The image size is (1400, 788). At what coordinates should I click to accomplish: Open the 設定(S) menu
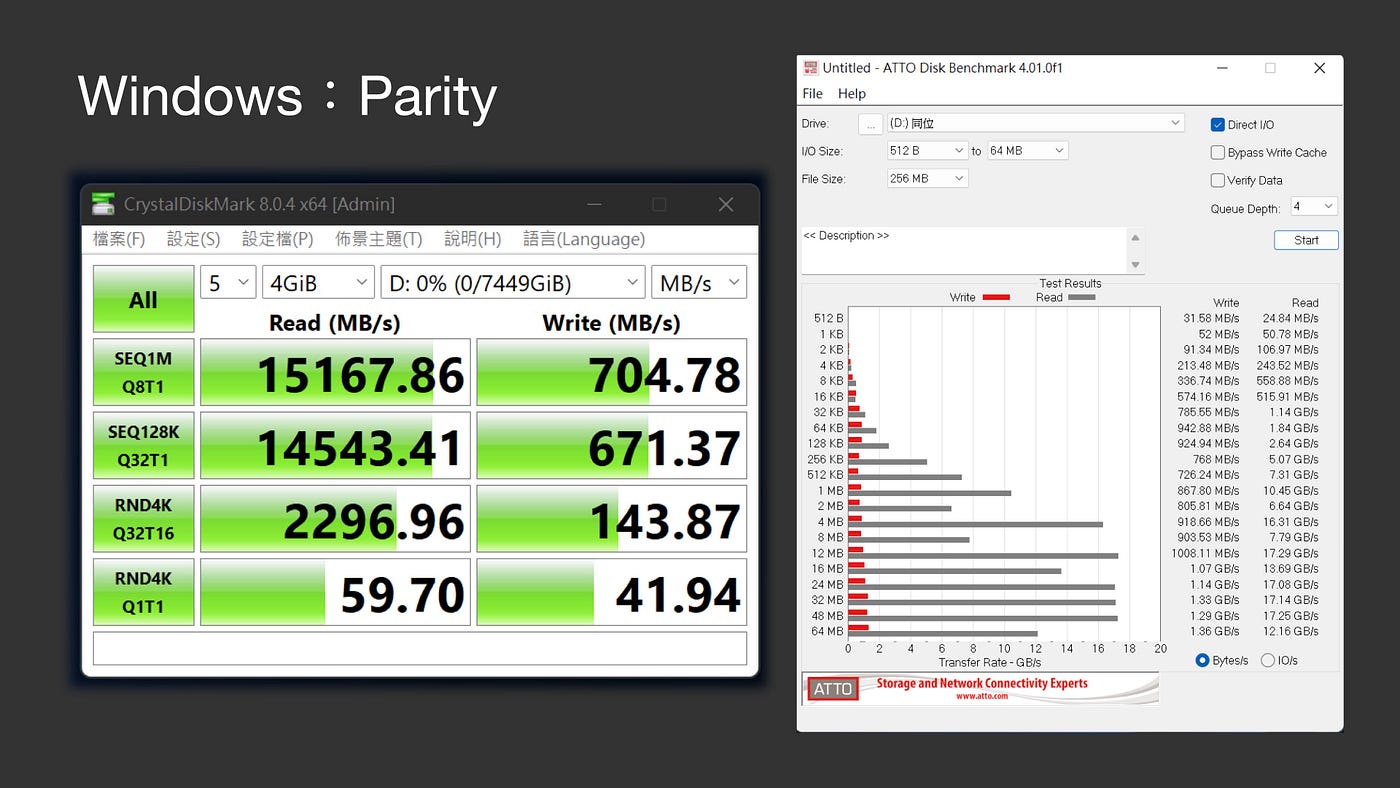click(193, 239)
